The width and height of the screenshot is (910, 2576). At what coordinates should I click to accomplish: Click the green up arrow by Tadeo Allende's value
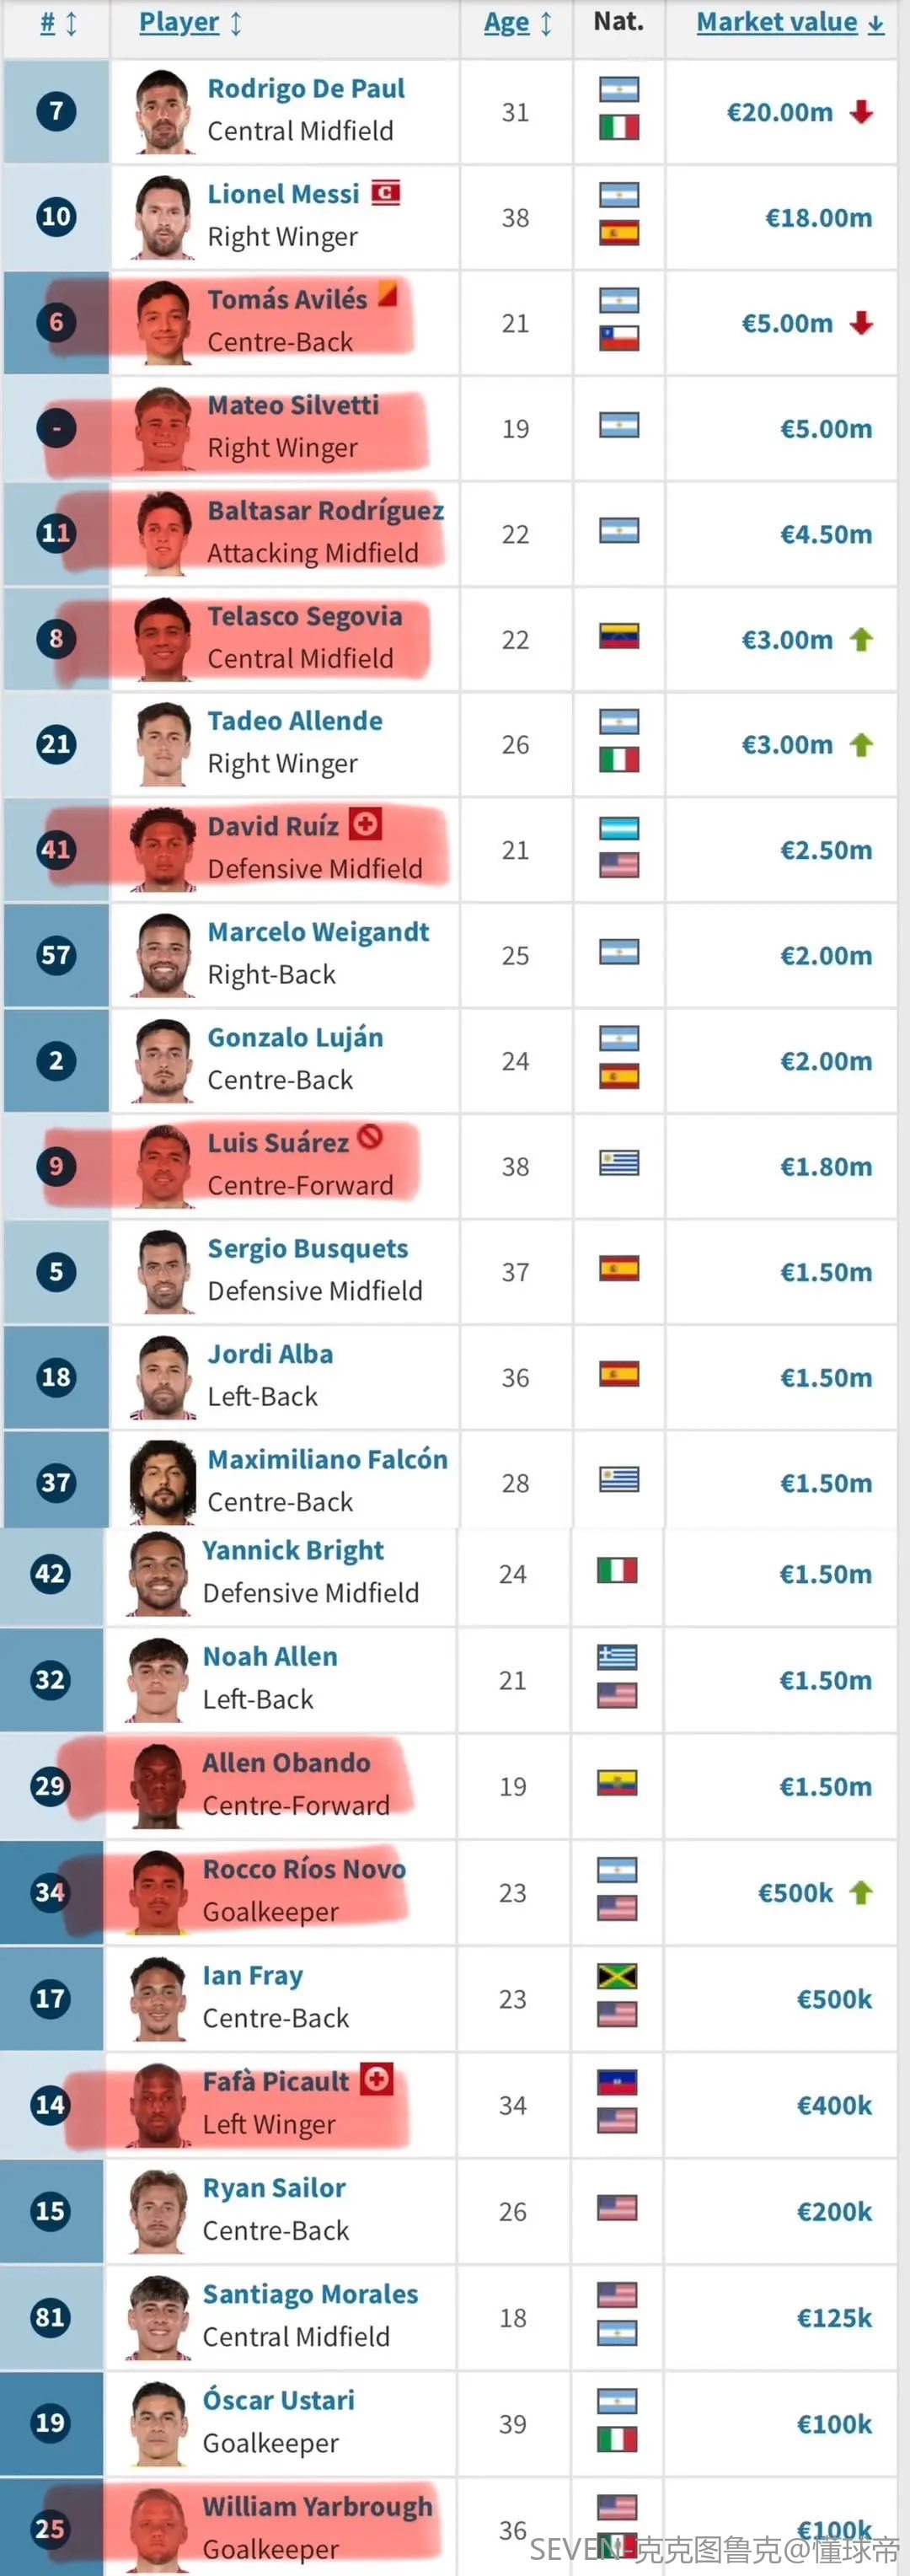click(x=861, y=745)
